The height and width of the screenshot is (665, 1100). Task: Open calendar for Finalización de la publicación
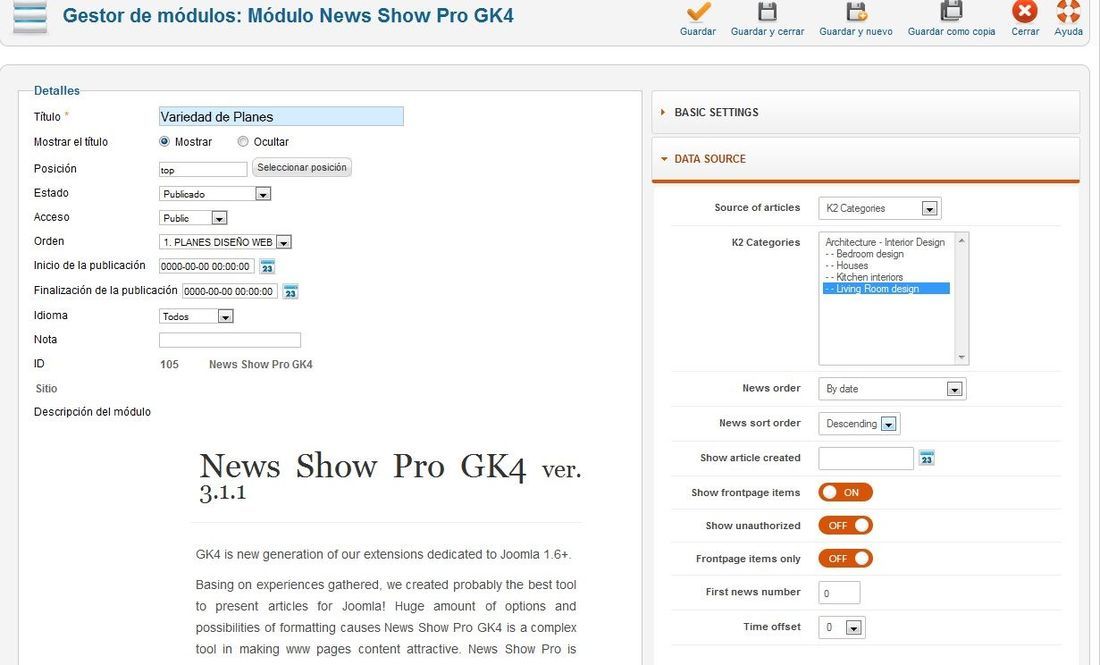[x=290, y=291]
